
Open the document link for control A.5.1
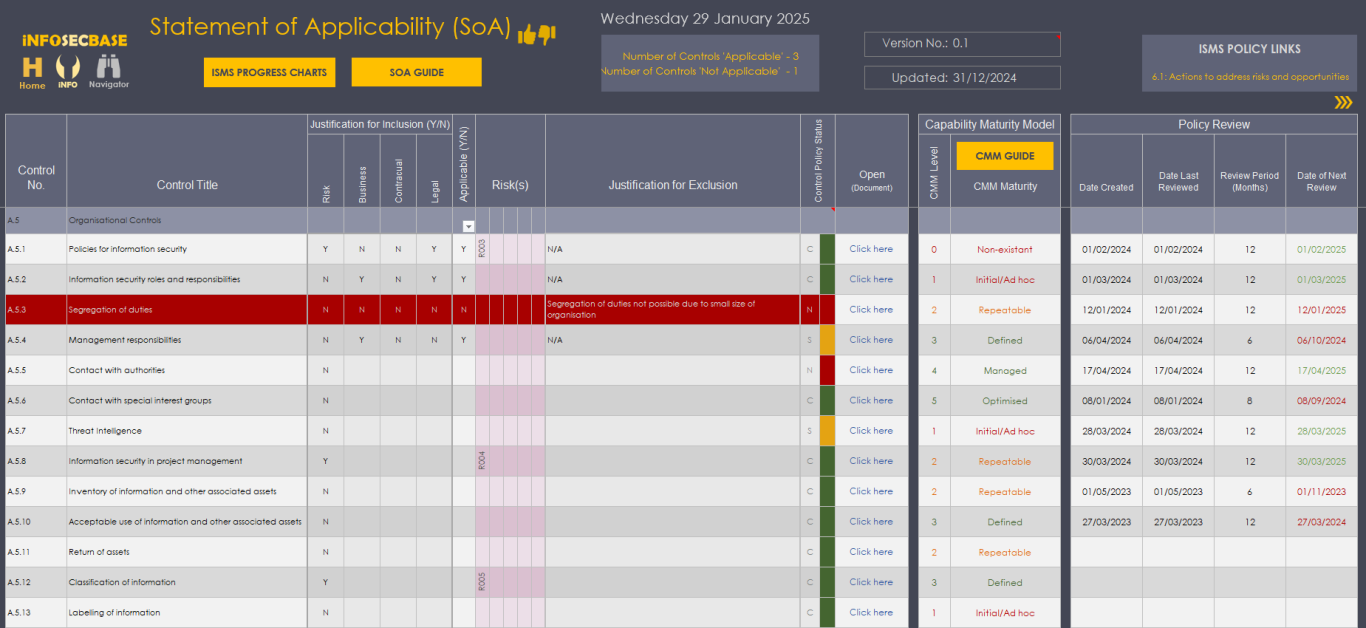871,249
